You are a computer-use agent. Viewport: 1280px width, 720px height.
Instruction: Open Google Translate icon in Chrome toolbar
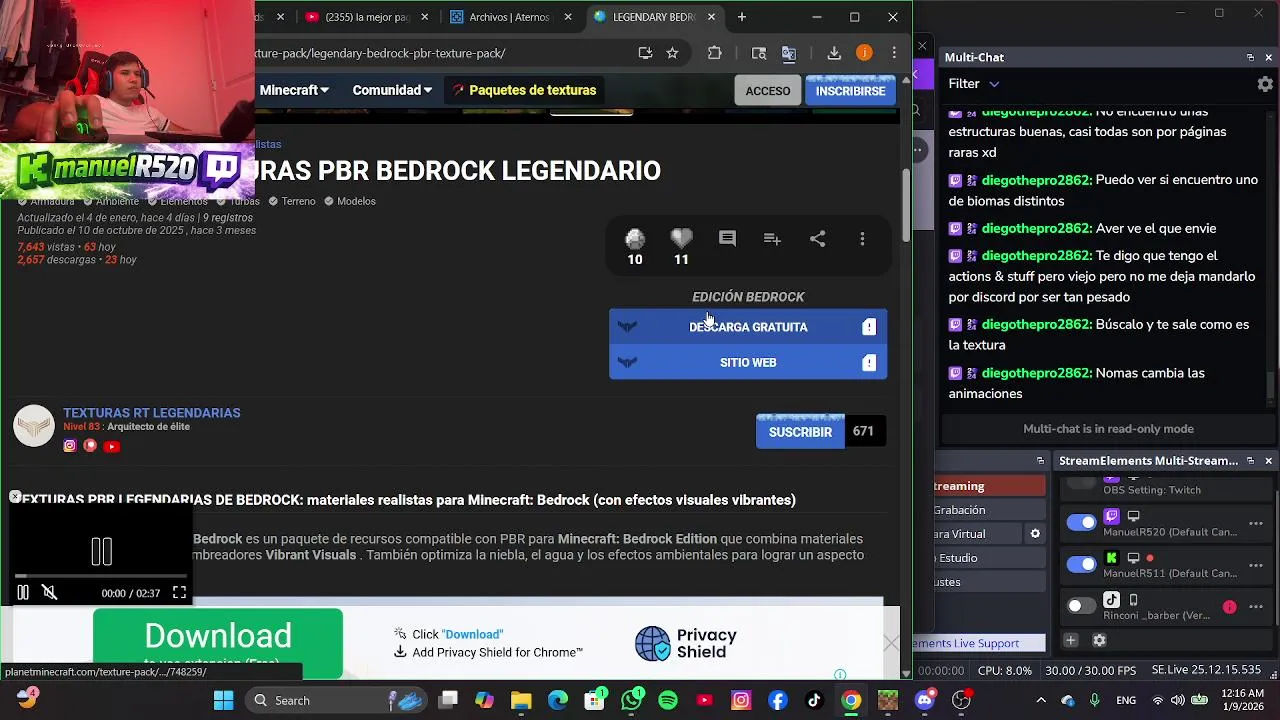[x=789, y=53]
